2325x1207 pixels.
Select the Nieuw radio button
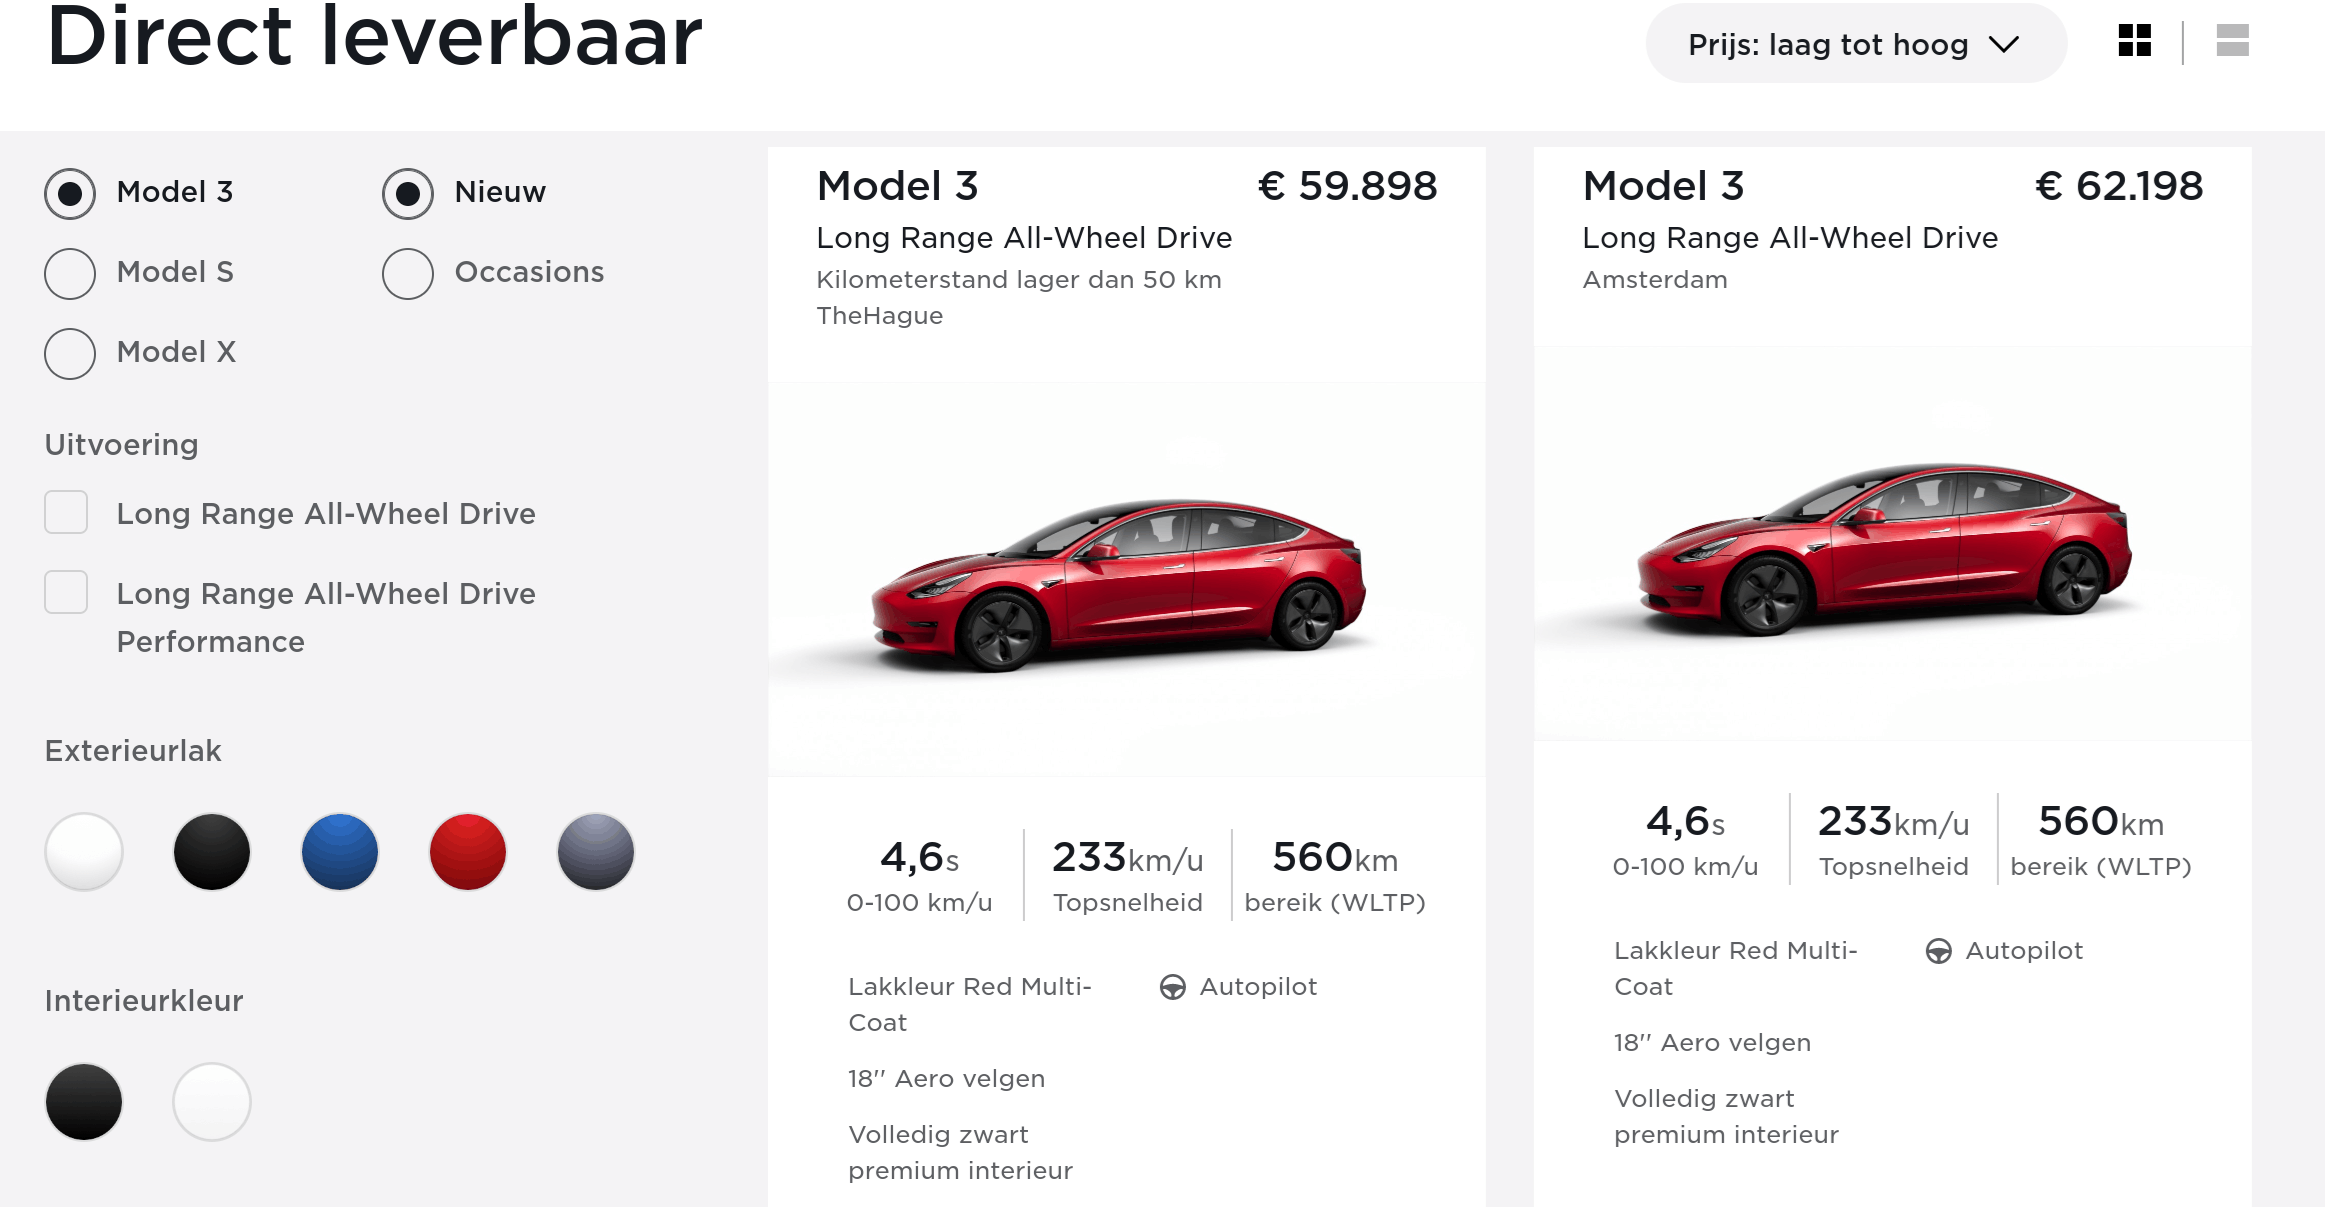[408, 193]
